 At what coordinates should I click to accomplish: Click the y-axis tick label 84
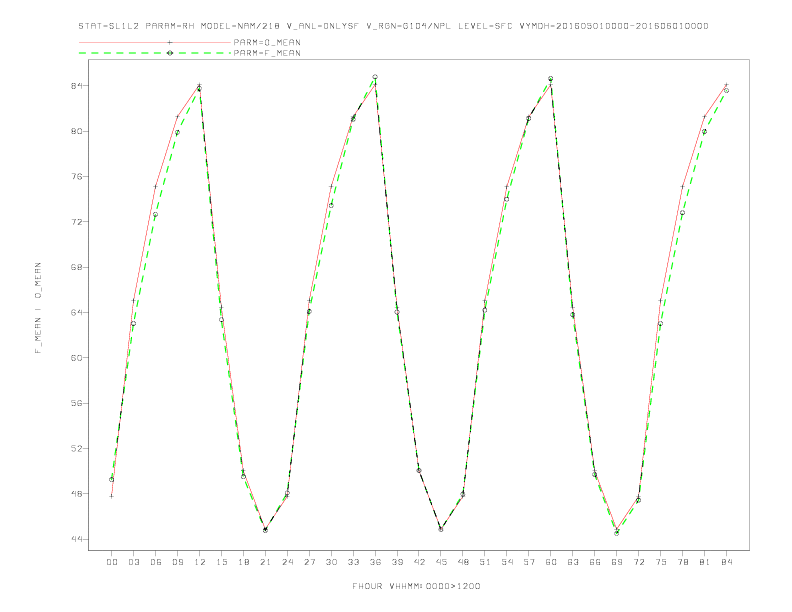[x=76, y=86]
